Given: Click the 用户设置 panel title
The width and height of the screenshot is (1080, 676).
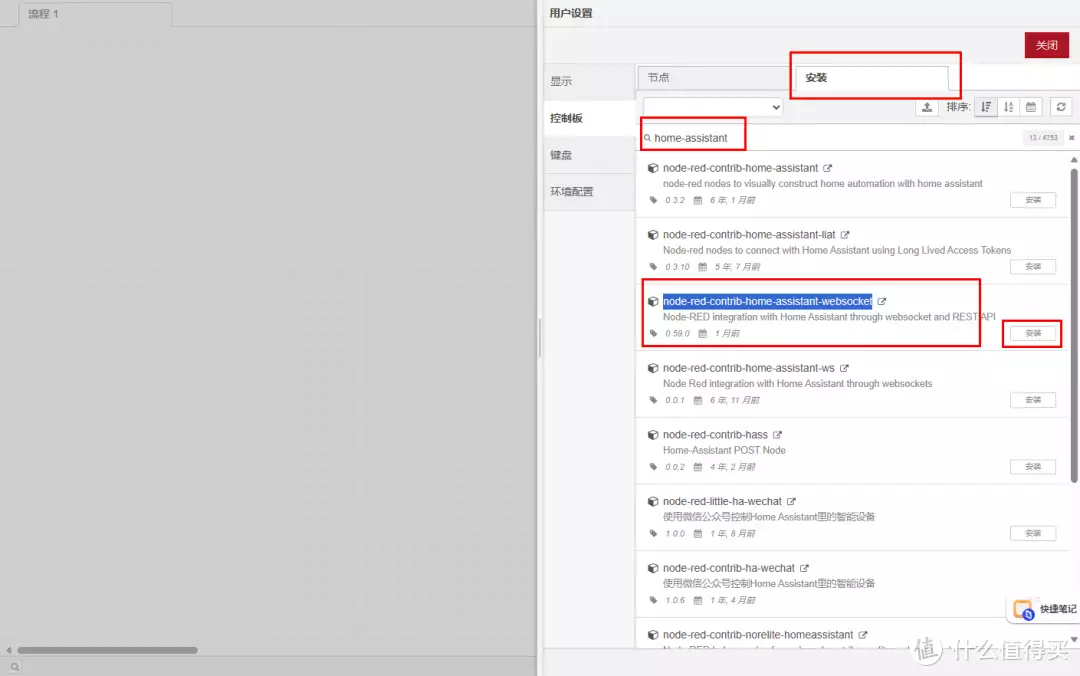Looking at the screenshot, I should tap(571, 13).
